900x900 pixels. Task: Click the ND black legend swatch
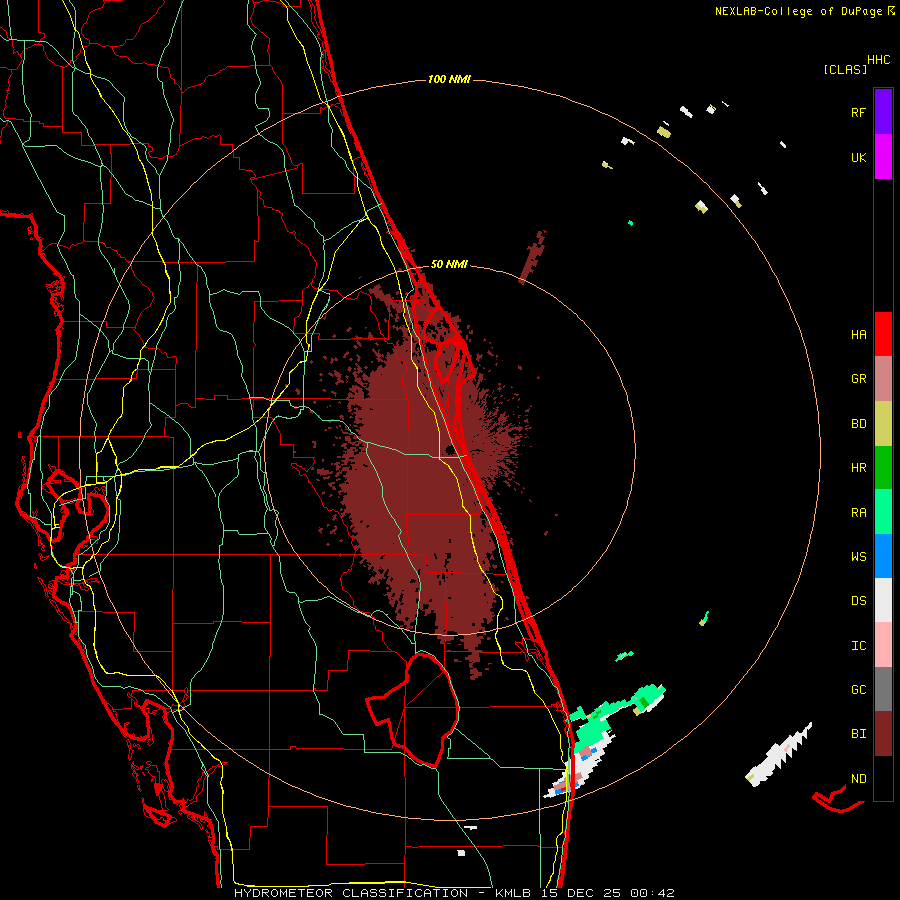point(883,778)
